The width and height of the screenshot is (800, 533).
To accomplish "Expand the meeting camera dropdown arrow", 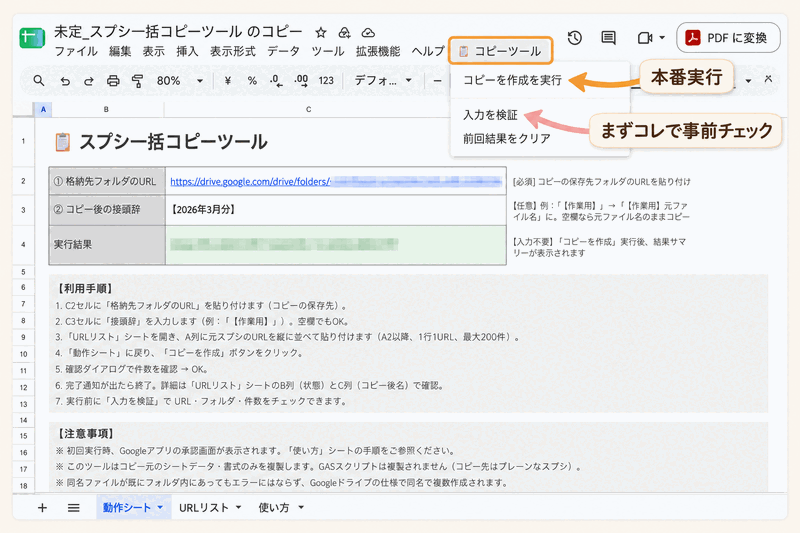I will coord(662,38).
